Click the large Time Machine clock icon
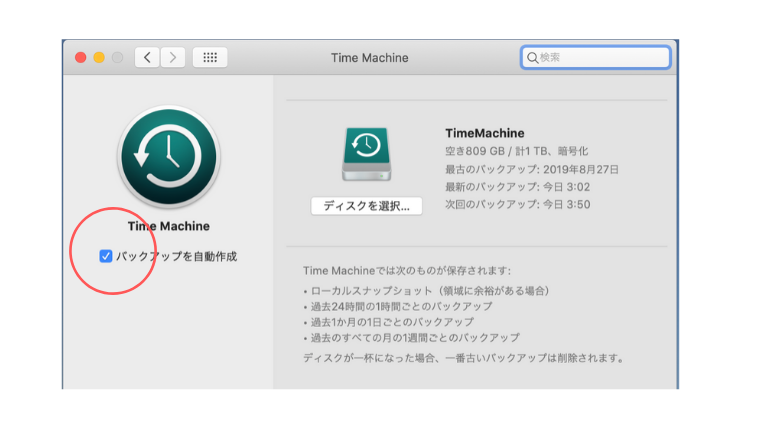 (x=169, y=157)
